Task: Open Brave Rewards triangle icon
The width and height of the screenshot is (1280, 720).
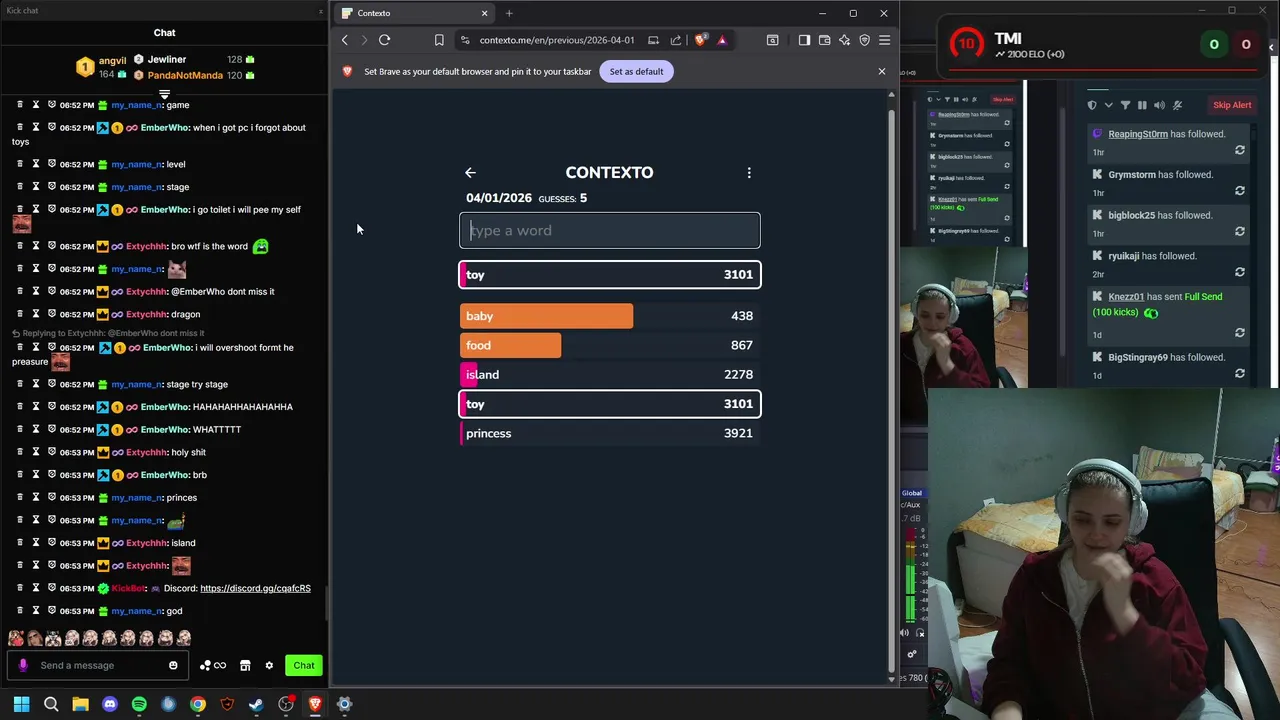Action: (722, 40)
